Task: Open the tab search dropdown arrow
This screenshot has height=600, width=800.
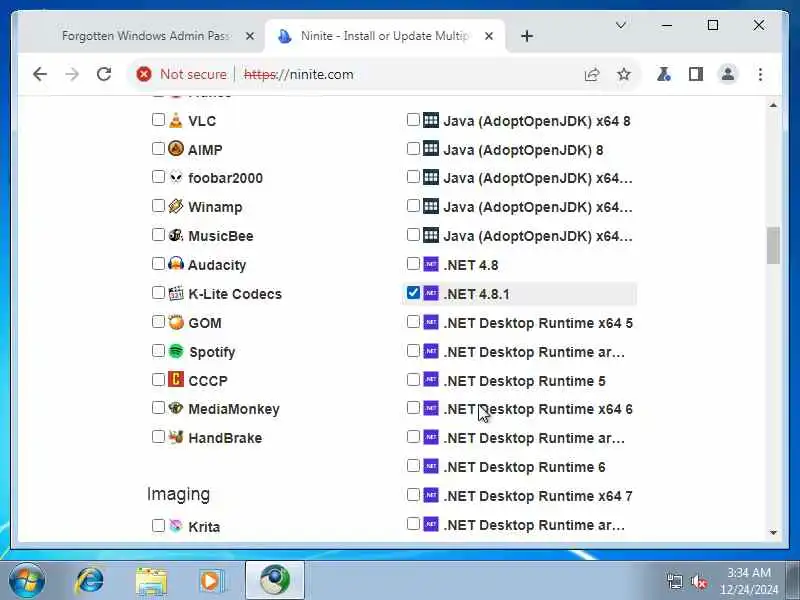Action: coord(621,25)
